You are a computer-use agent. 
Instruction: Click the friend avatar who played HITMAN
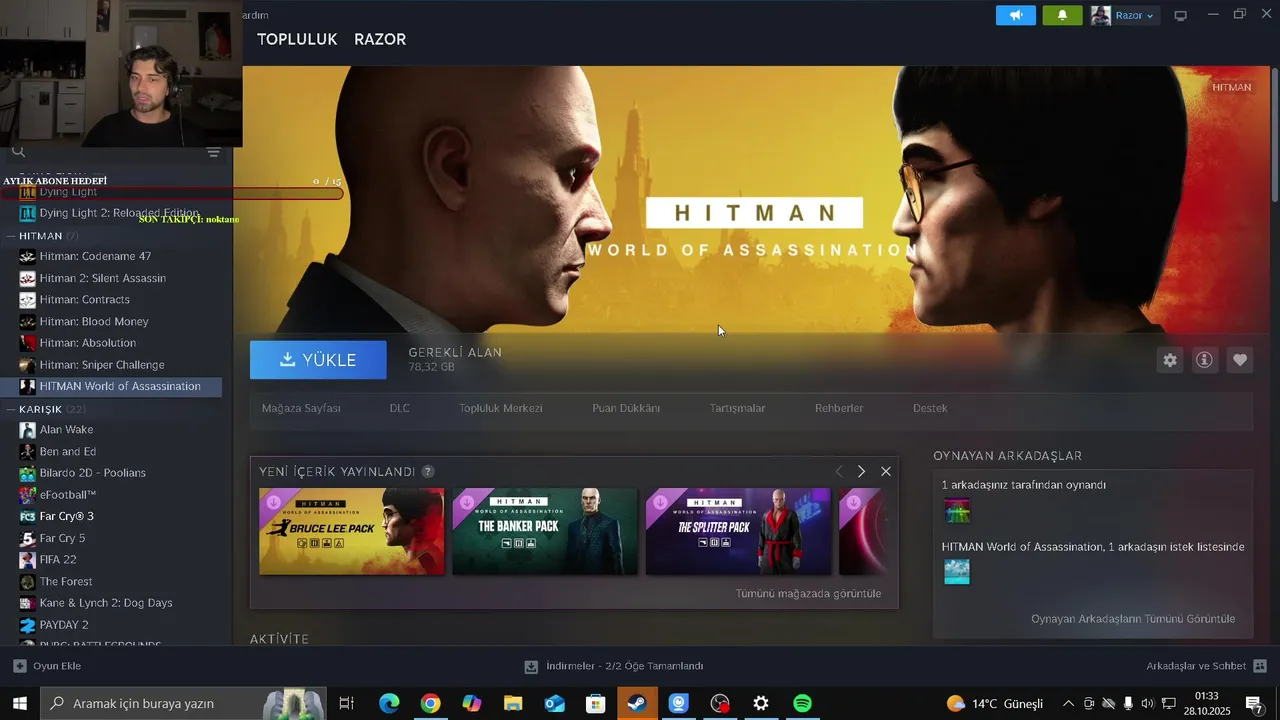point(957,512)
